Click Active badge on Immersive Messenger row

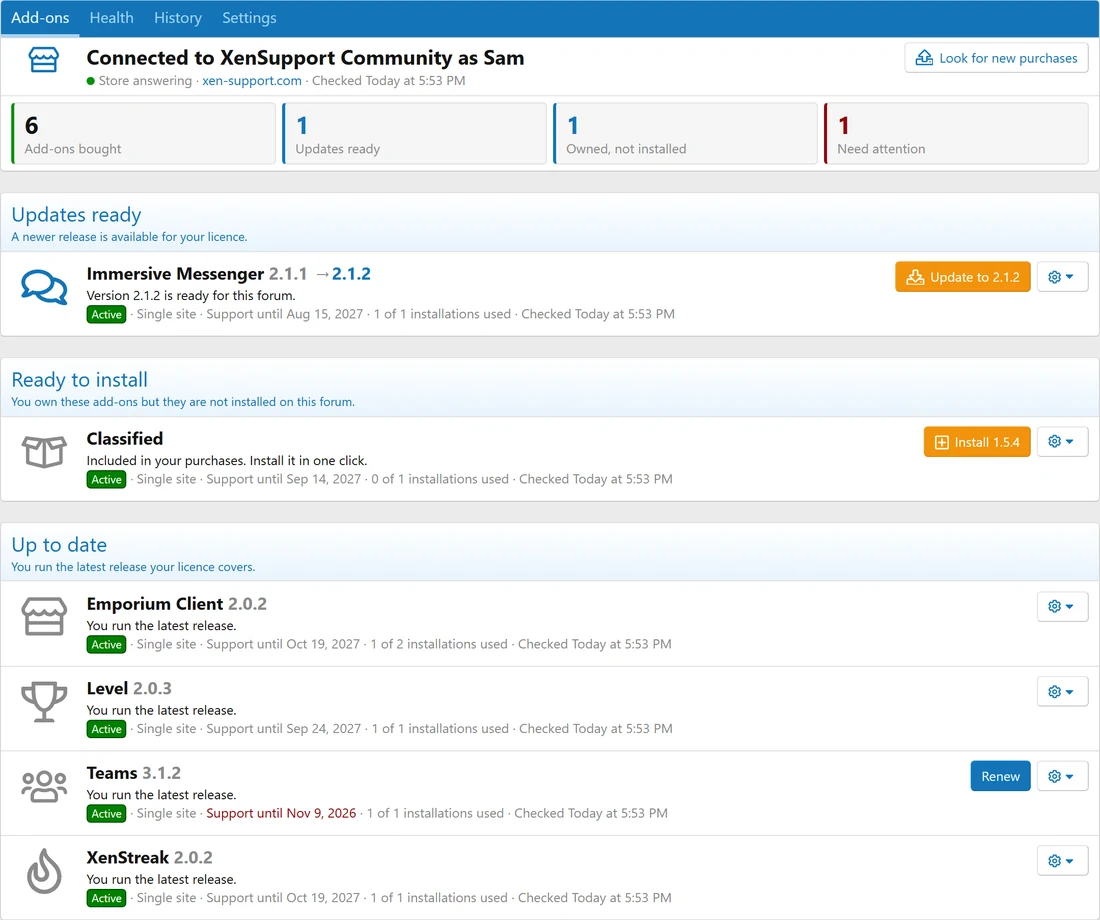pos(107,314)
